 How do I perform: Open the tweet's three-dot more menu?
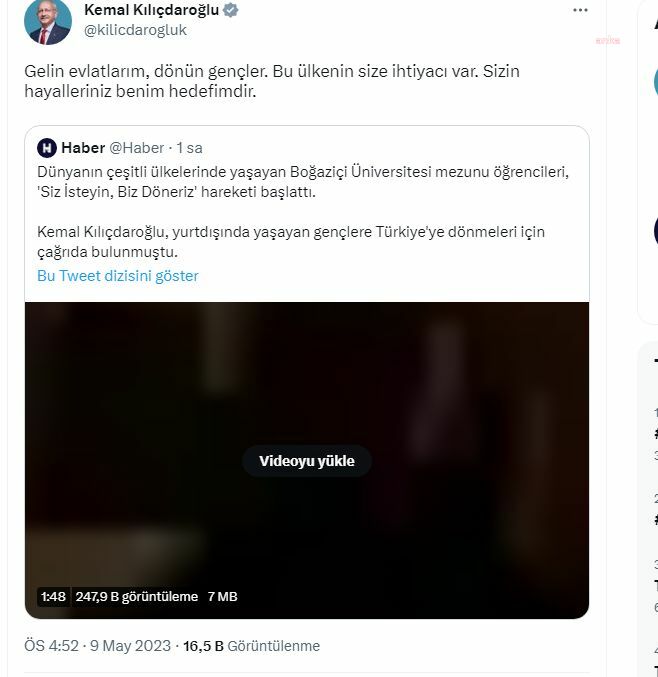580,10
